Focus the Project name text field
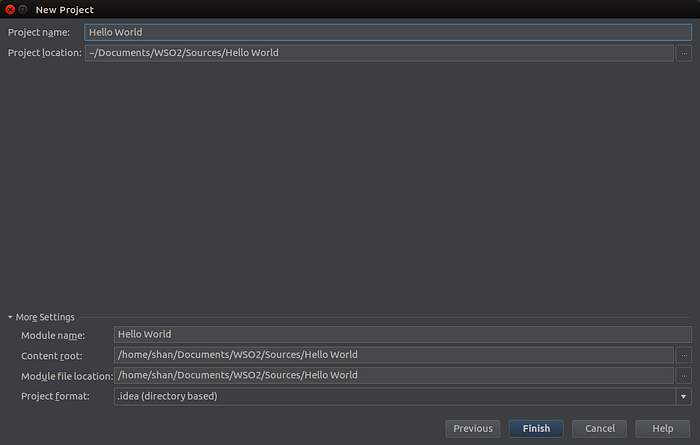 point(388,33)
